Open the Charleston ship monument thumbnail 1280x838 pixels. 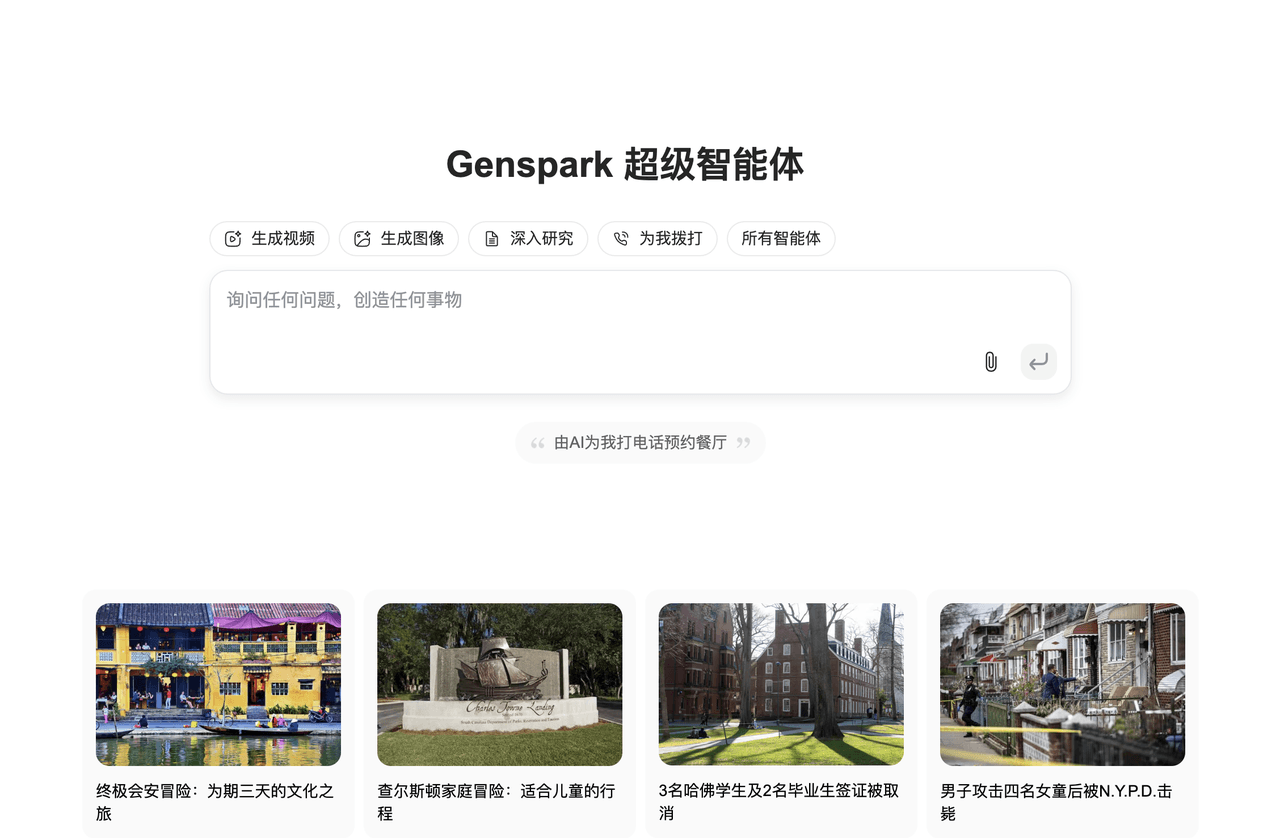pos(500,684)
